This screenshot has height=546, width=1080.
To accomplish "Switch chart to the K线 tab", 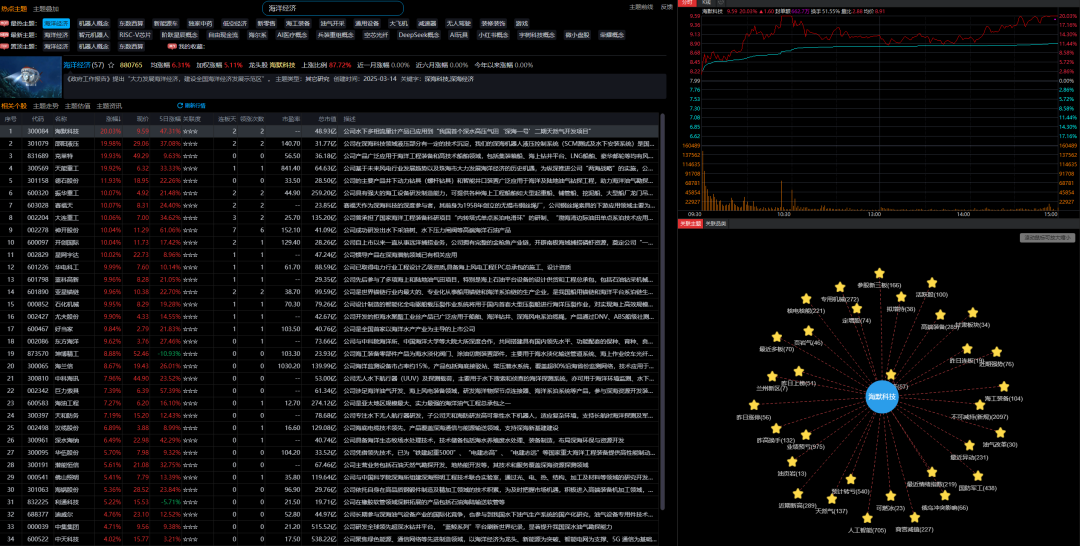I will pos(706,3).
